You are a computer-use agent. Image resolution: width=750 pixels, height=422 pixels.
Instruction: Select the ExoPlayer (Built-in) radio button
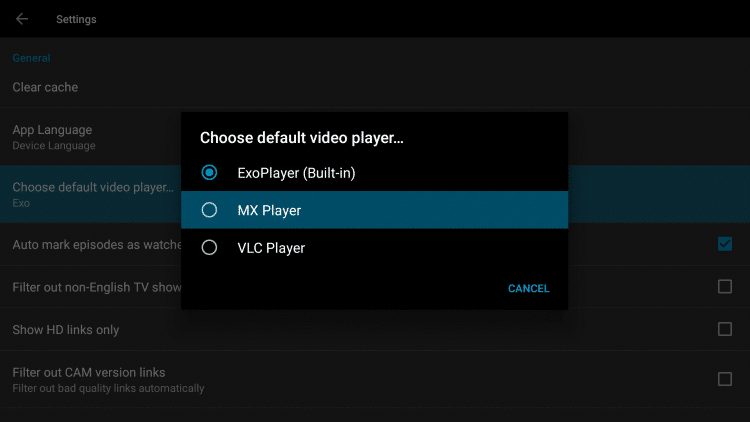pyautogui.click(x=209, y=173)
